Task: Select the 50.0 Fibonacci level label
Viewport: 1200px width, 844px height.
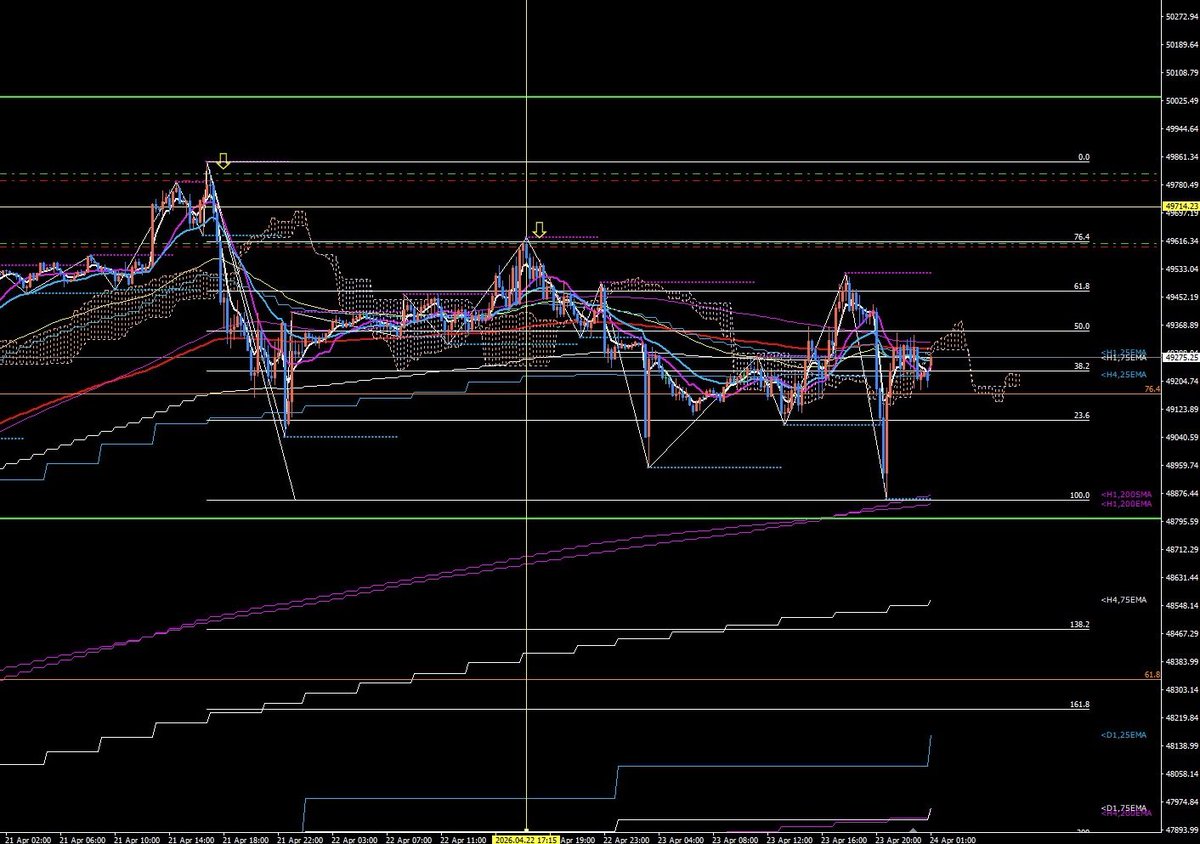Action: click(1081, 326)
